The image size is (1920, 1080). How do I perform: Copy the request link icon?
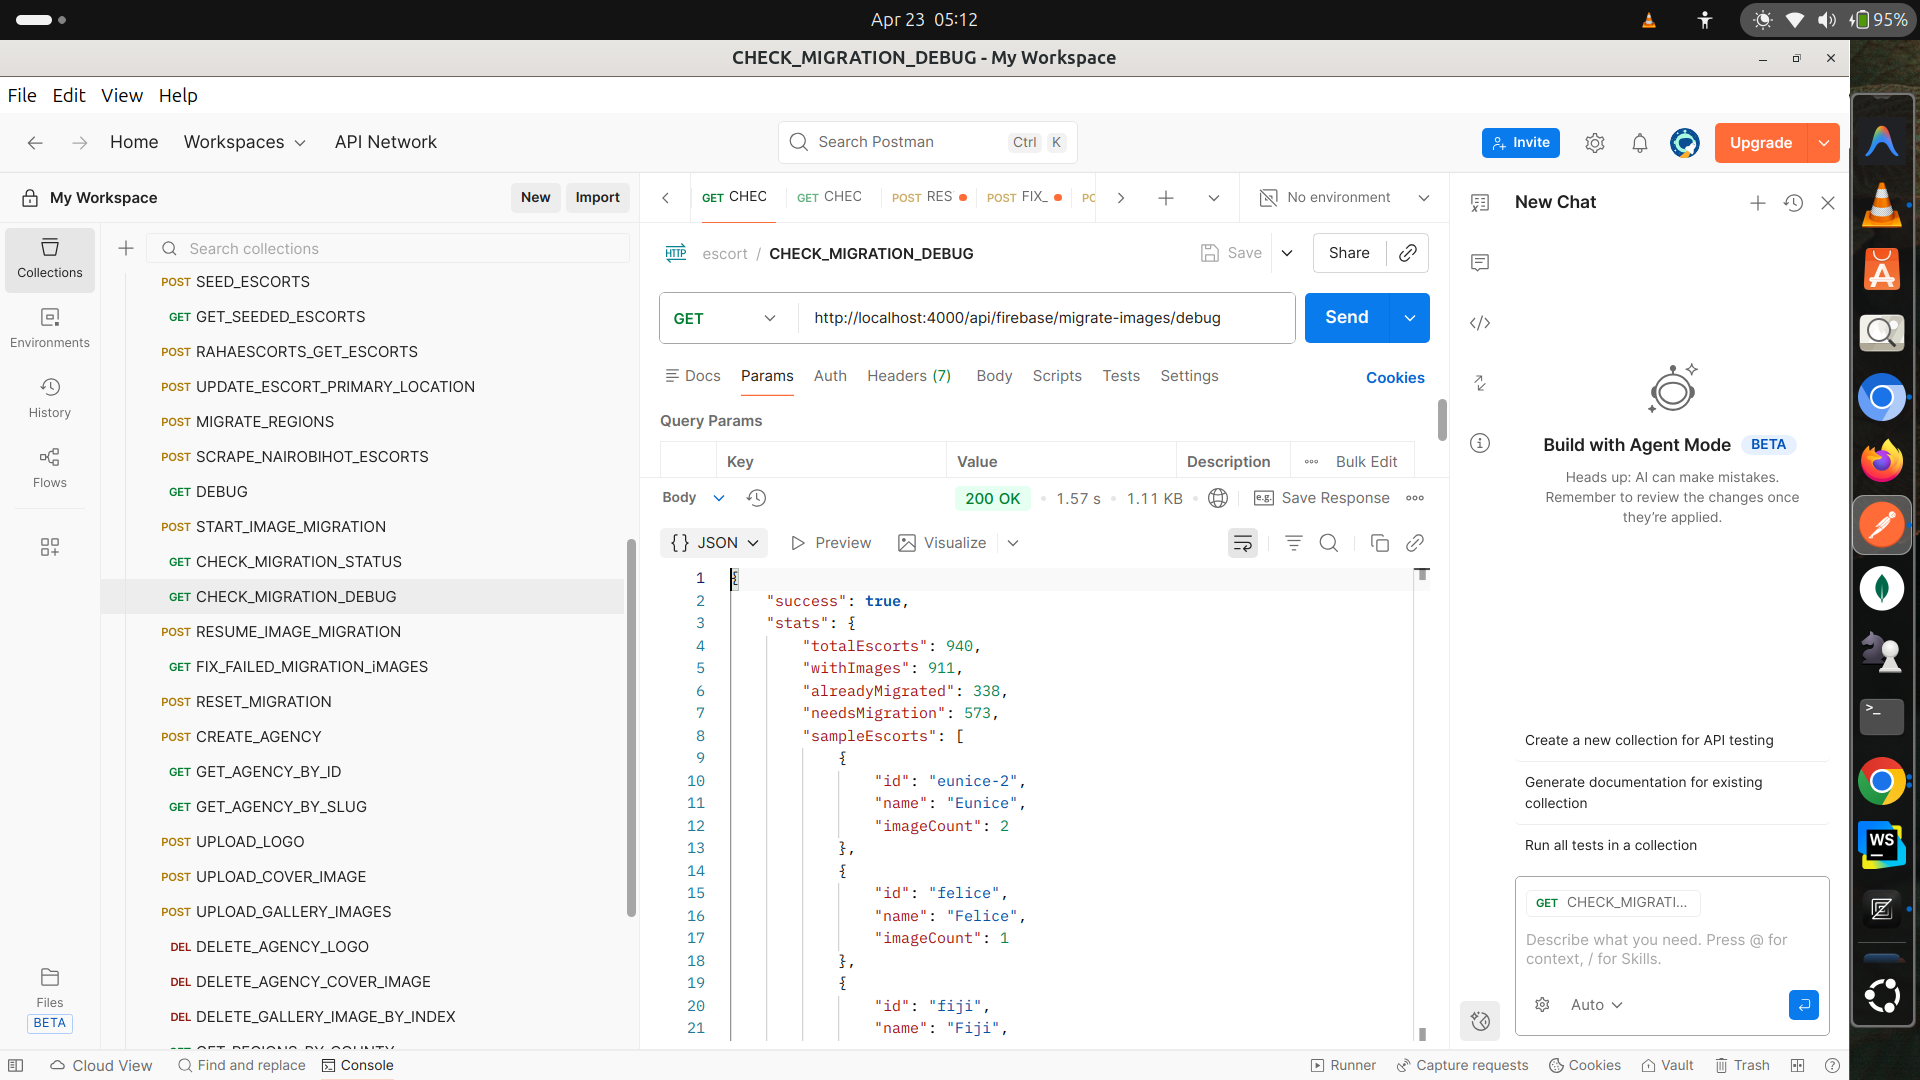click(x=1408, y=253)
